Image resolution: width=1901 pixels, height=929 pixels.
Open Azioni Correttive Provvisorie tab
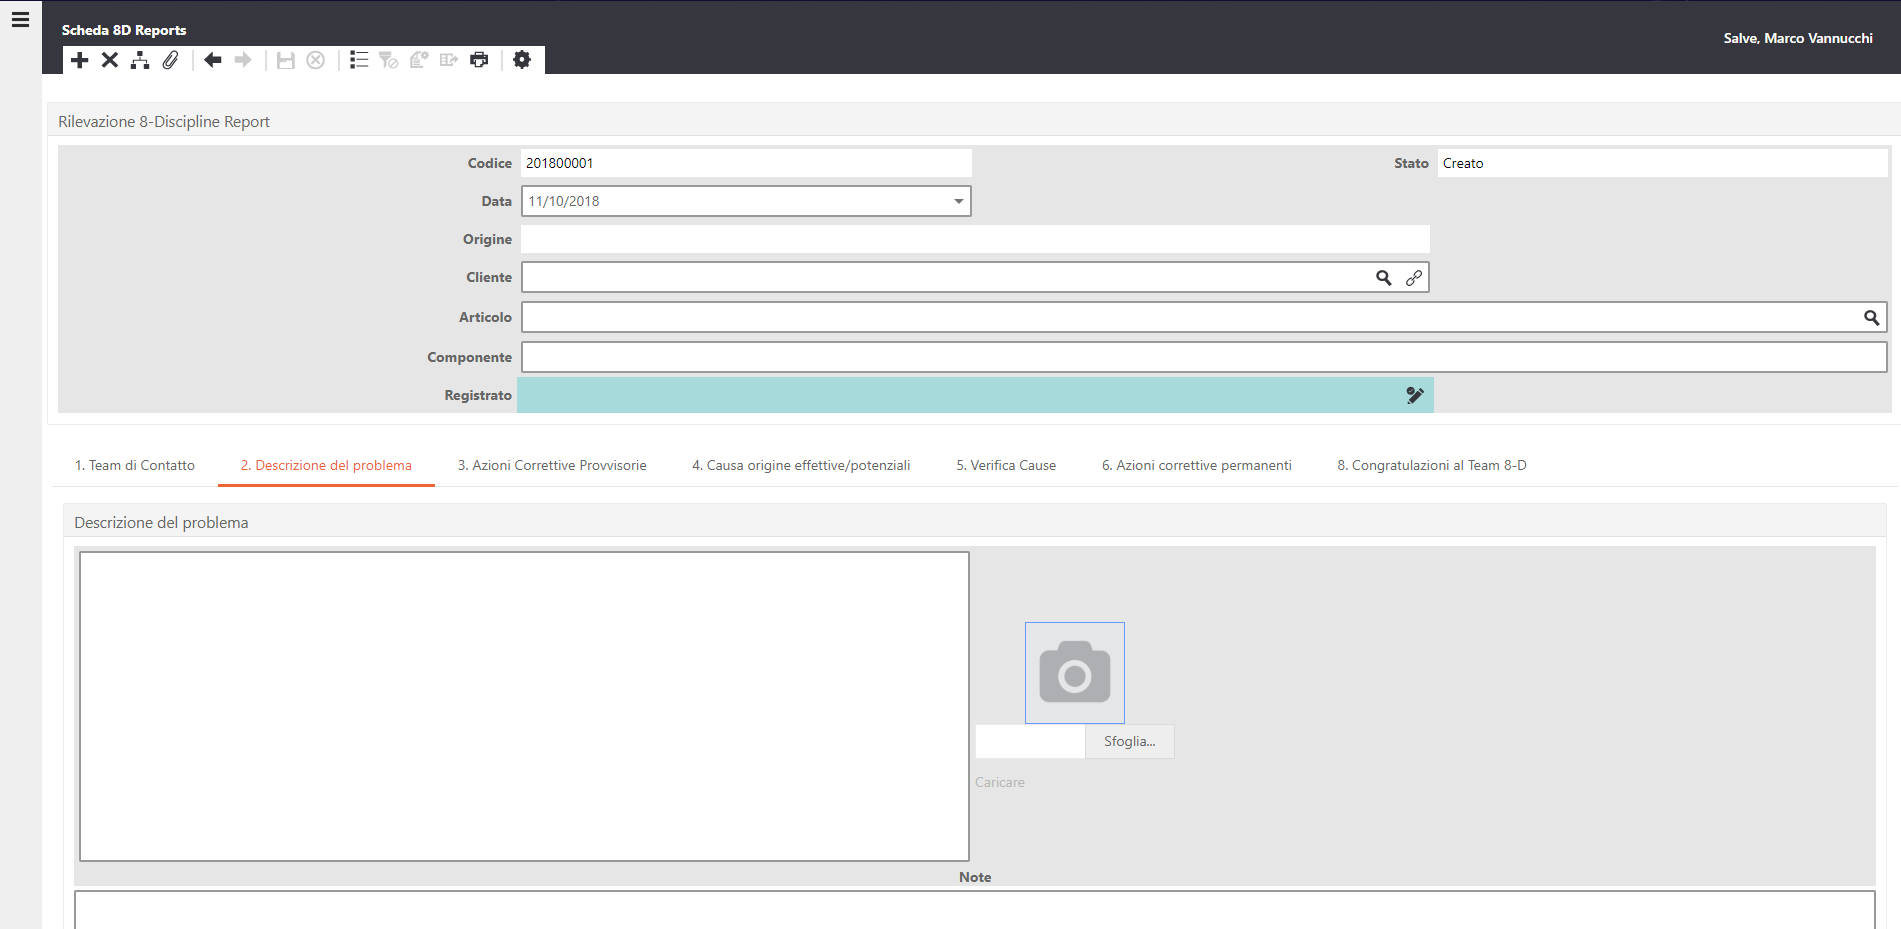[x=552, y=466]
